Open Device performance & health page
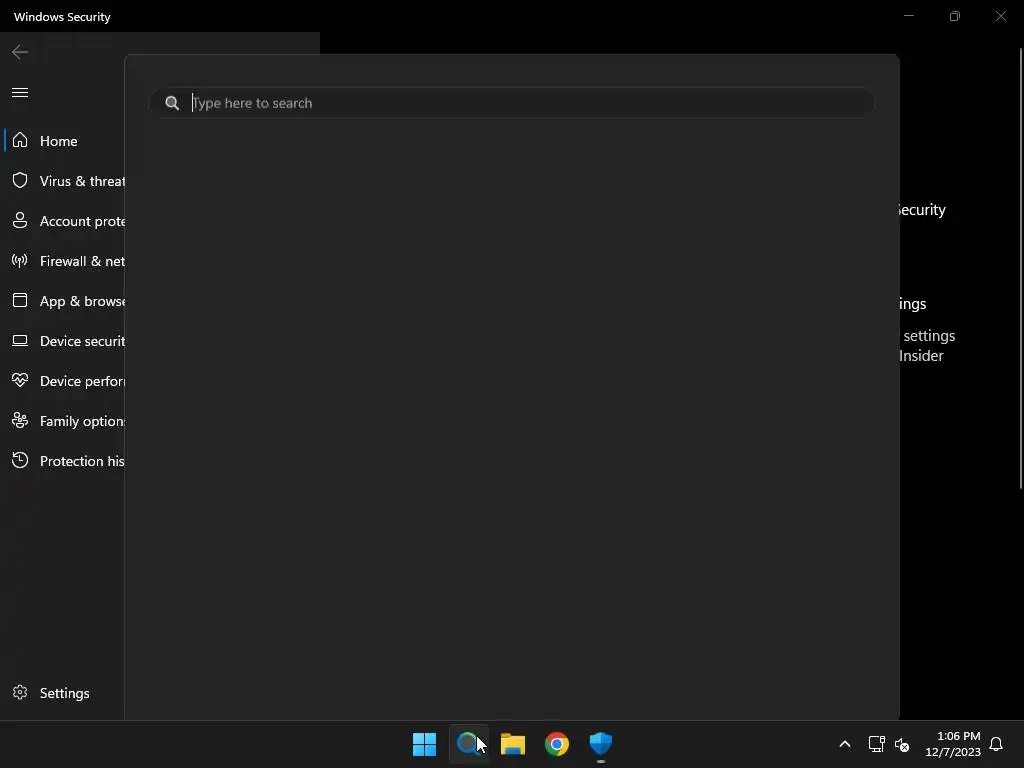 (x=64, y=381)
